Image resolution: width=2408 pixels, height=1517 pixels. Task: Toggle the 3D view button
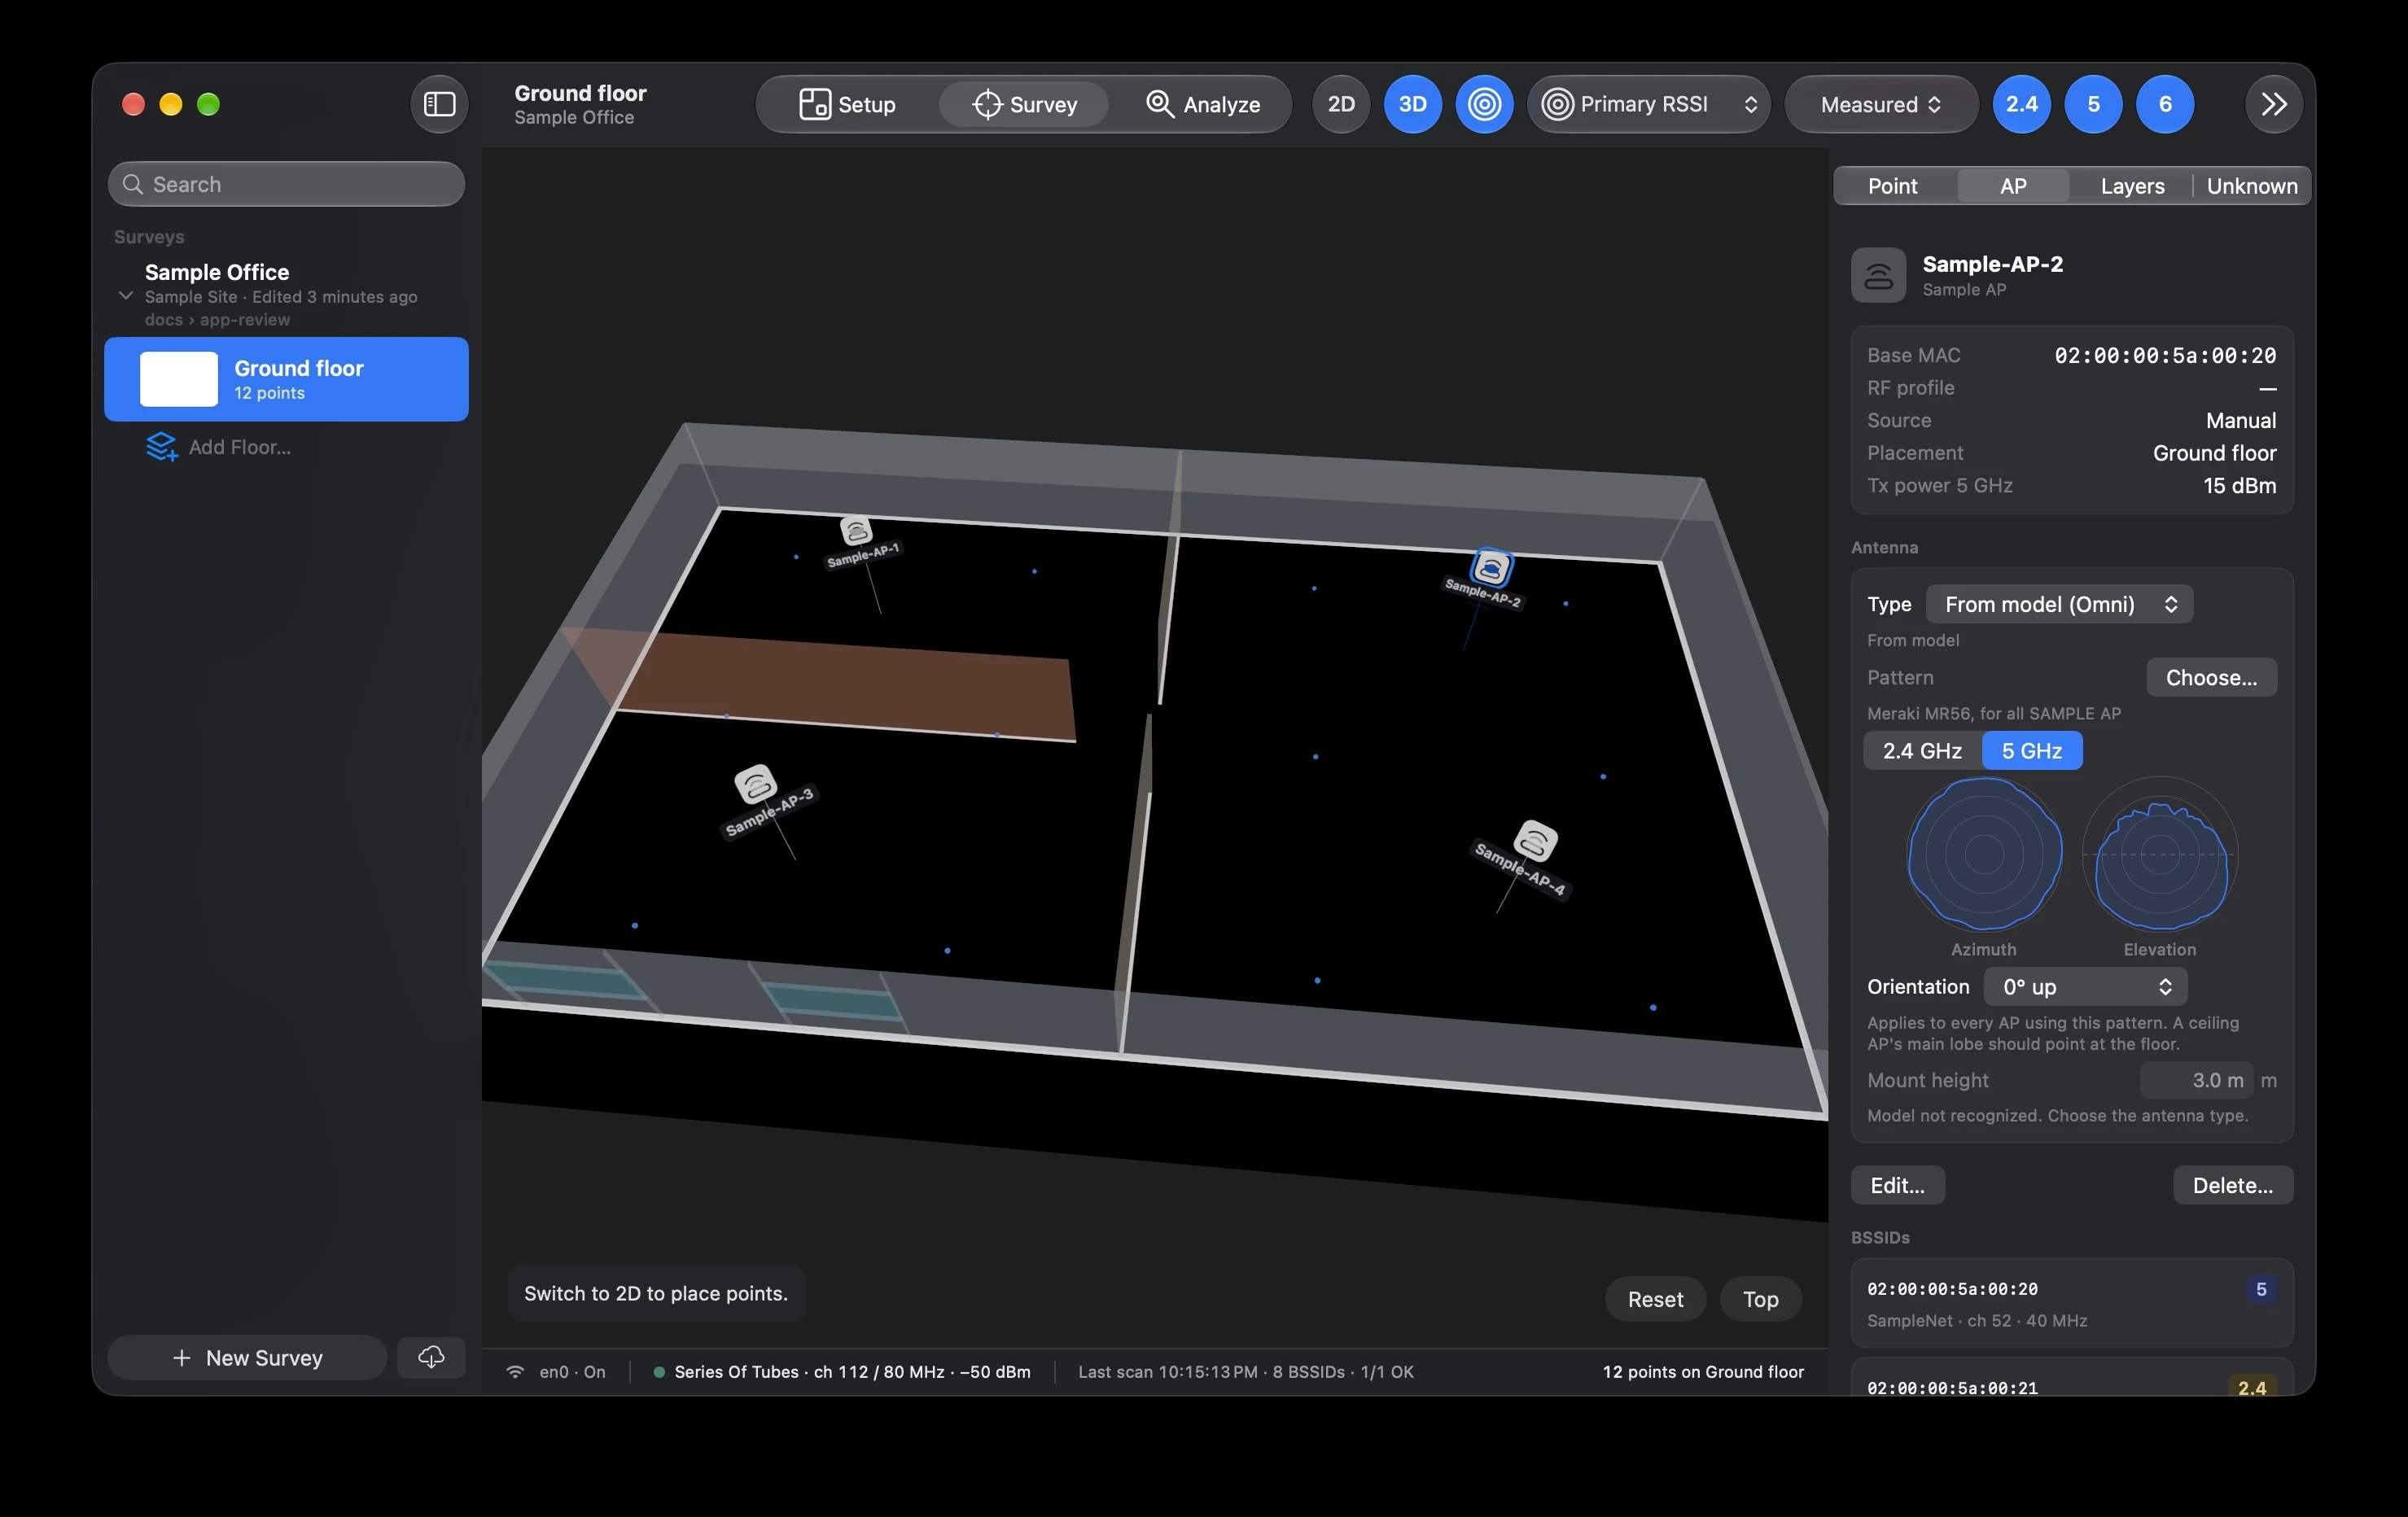coord(1412,104)
